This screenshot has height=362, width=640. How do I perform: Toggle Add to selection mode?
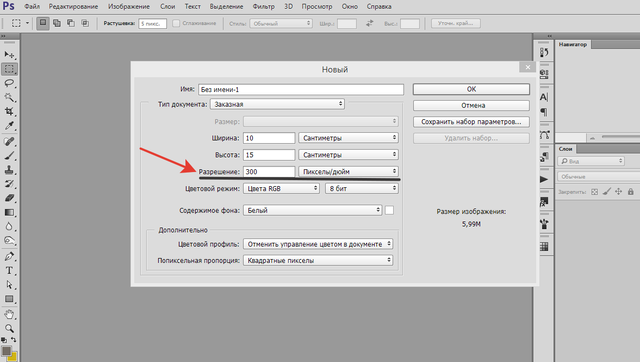coord(57,23)
